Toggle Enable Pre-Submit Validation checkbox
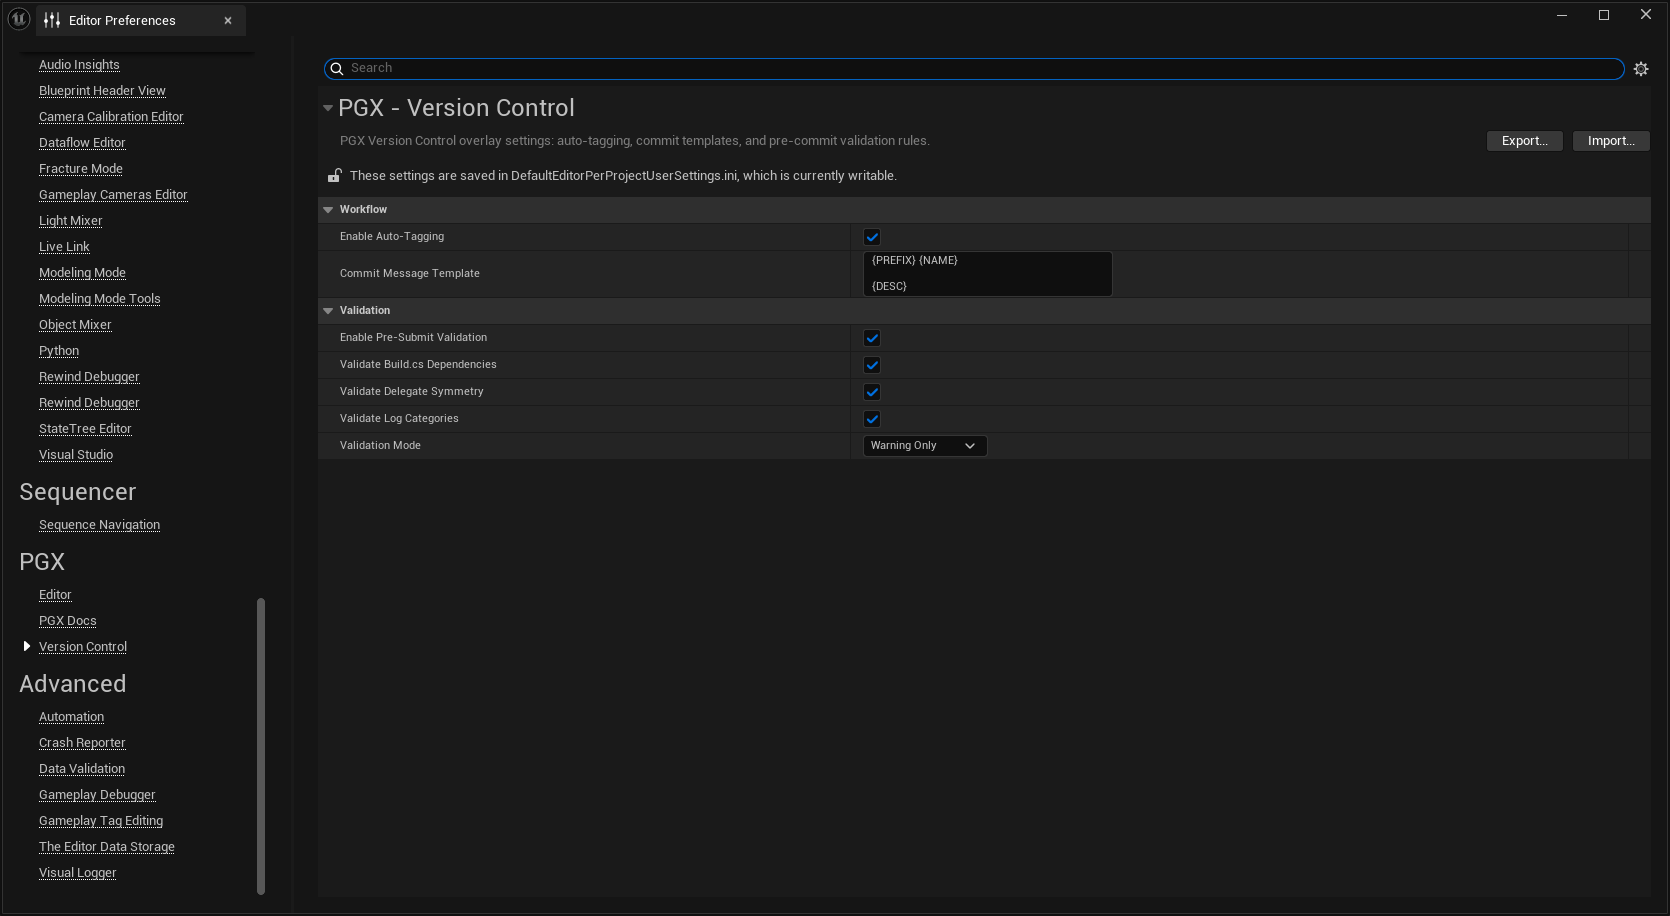 (x=872, y=338)
